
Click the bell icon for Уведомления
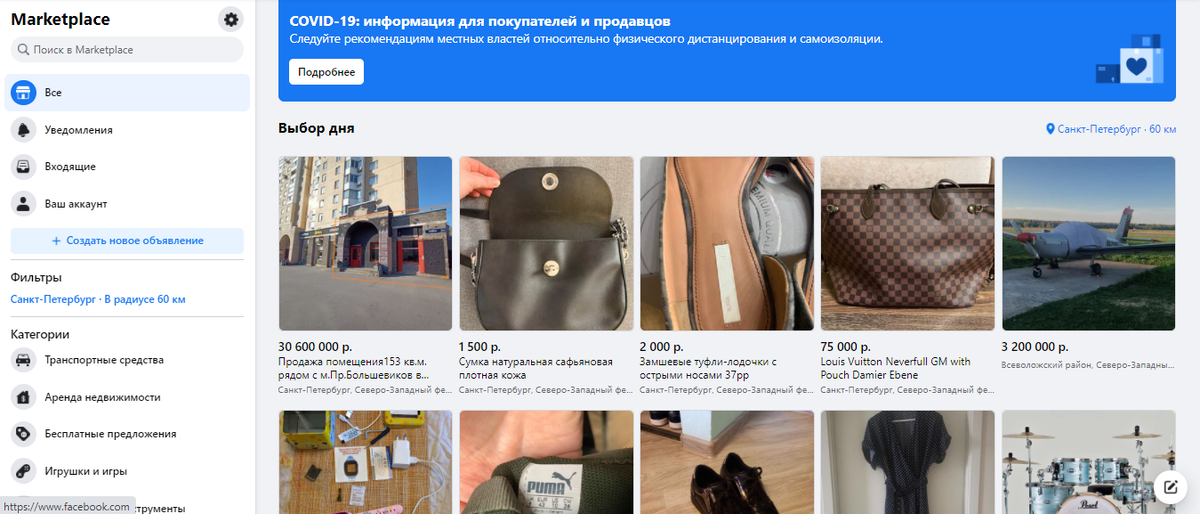click(23, 129)
